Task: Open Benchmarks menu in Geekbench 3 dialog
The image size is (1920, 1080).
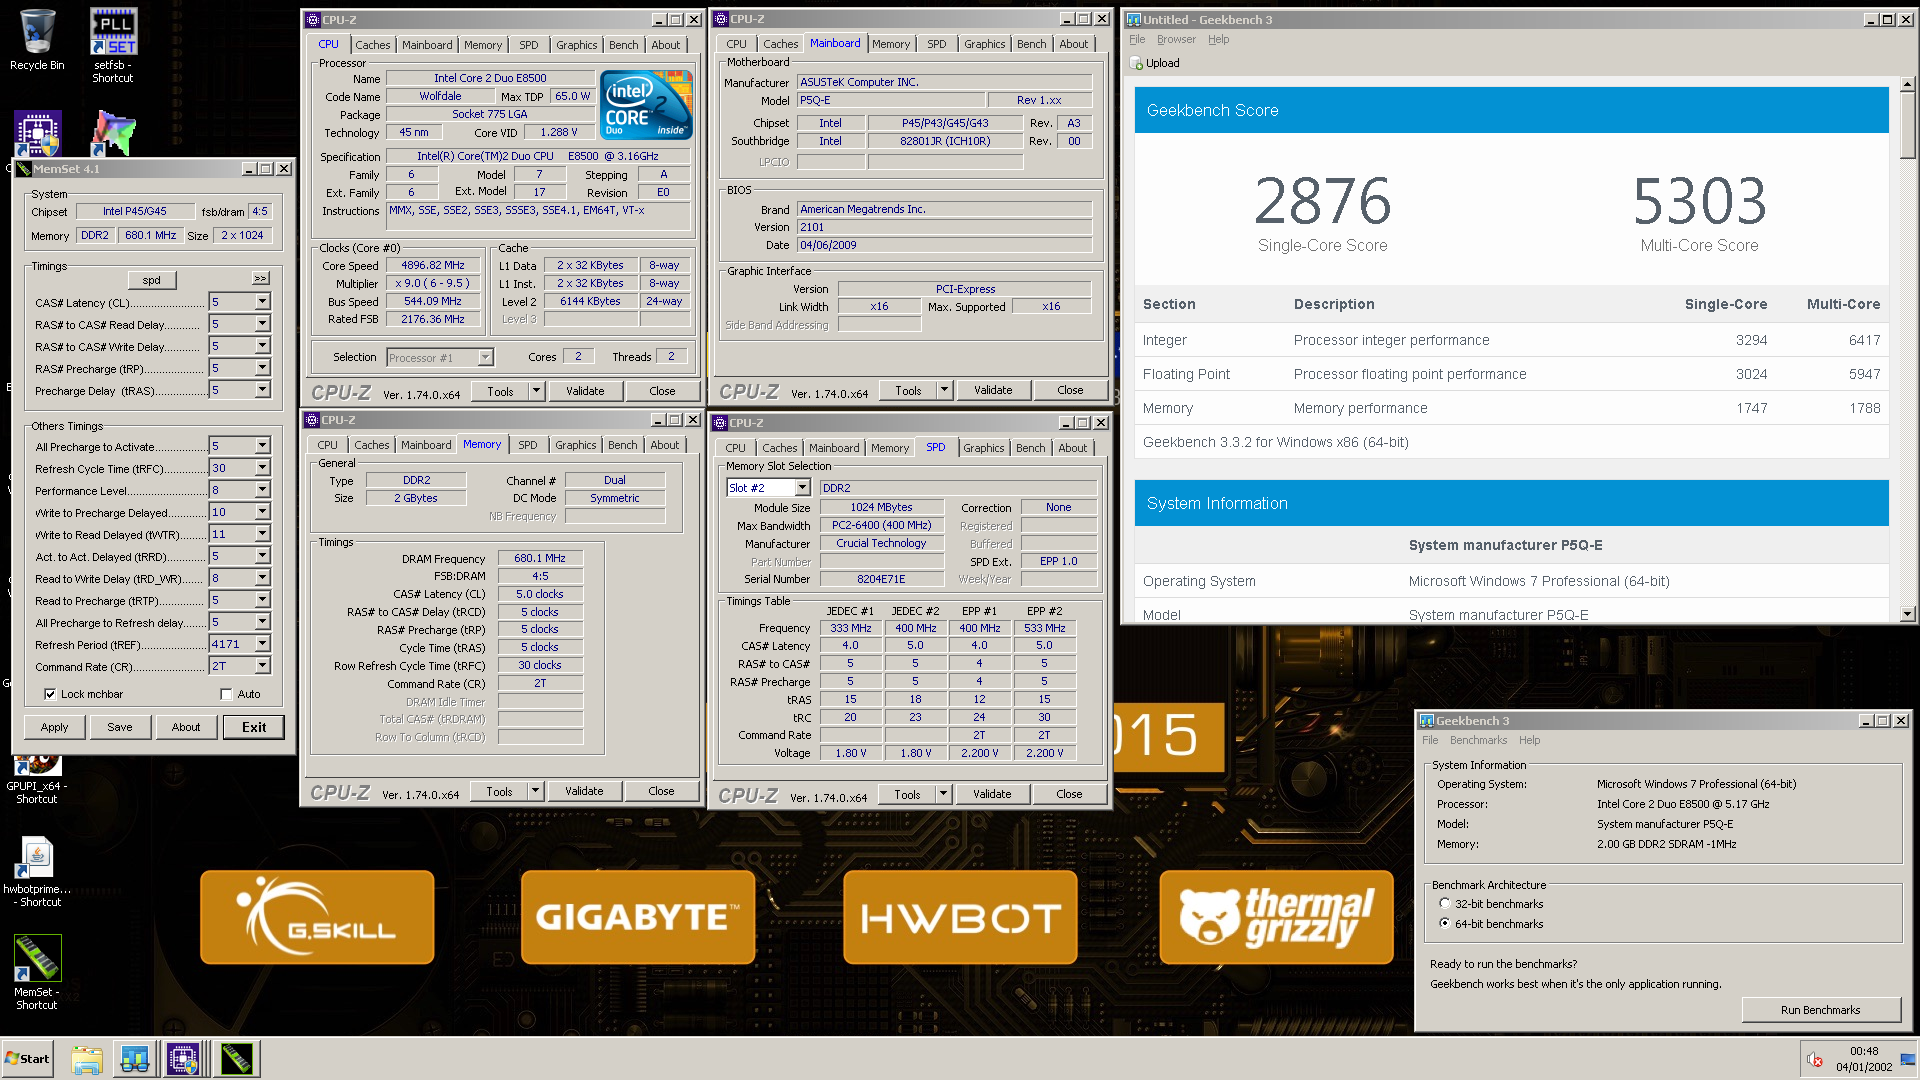Action: coord(1478,741)
